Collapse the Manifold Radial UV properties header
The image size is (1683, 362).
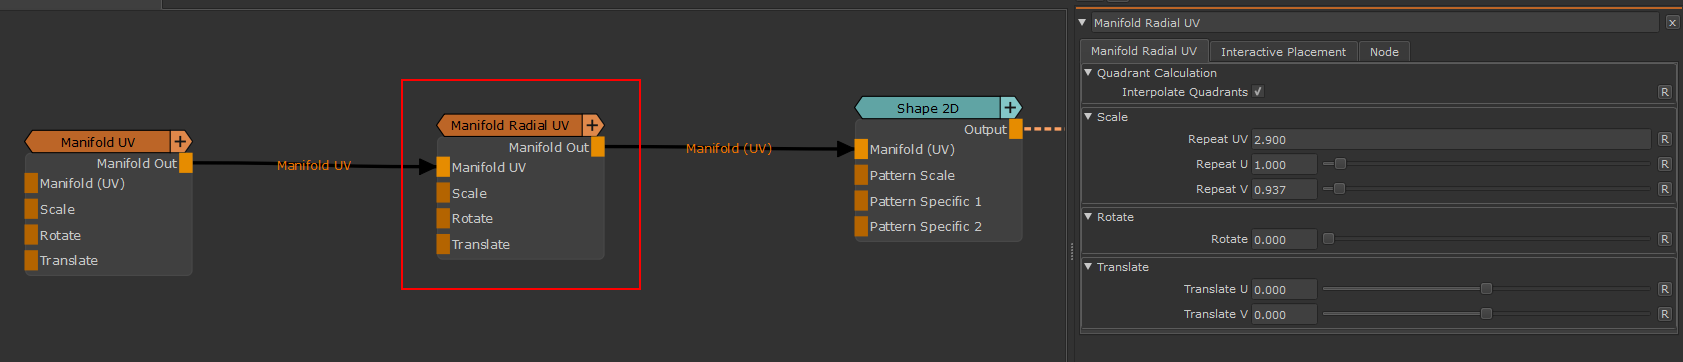[1083, 22]
